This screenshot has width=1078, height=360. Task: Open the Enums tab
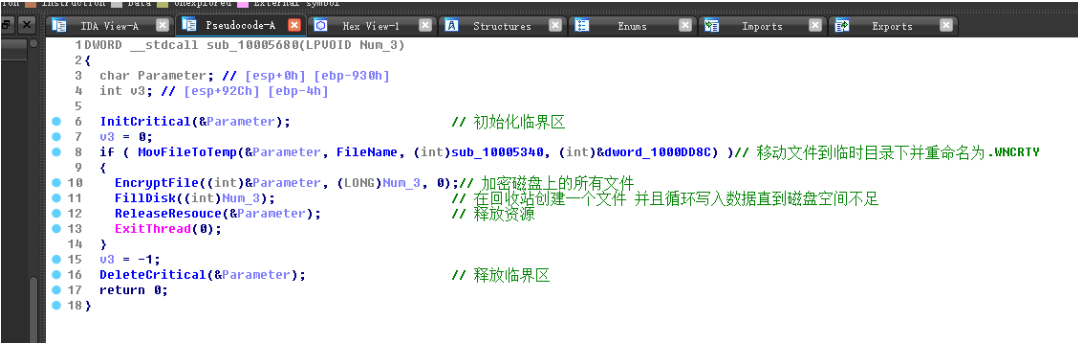pyautogui.click(x=632, y=26)
